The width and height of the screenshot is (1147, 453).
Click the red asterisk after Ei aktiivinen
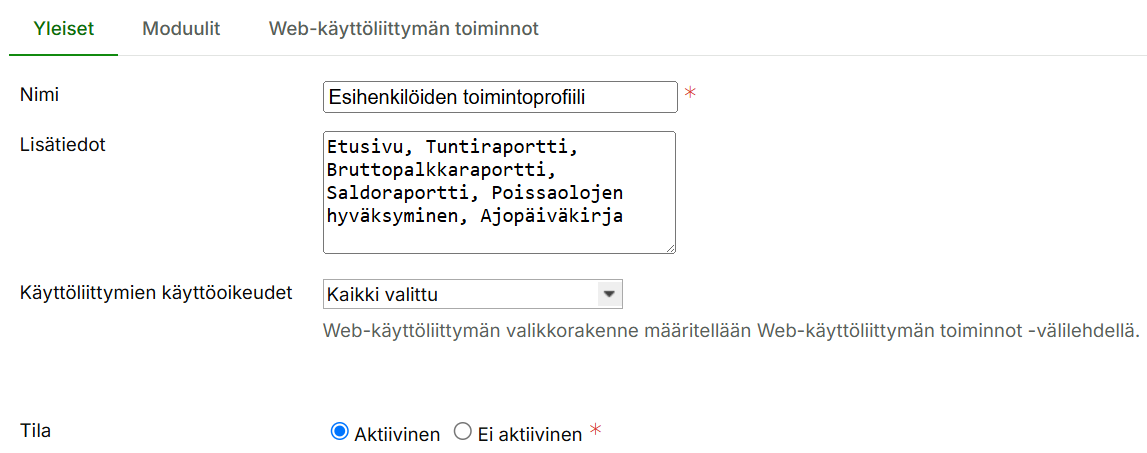tap(596, 431)
